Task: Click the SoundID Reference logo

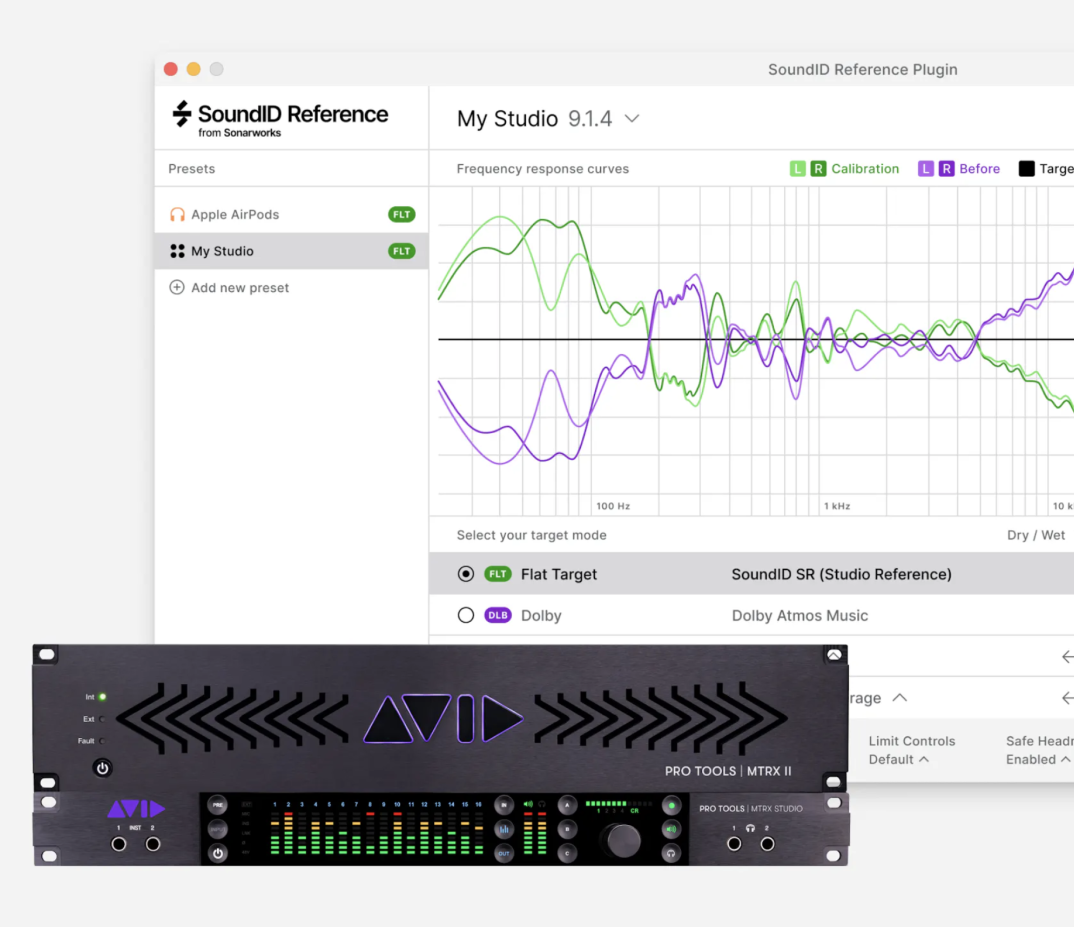Action: coord(279,119)
